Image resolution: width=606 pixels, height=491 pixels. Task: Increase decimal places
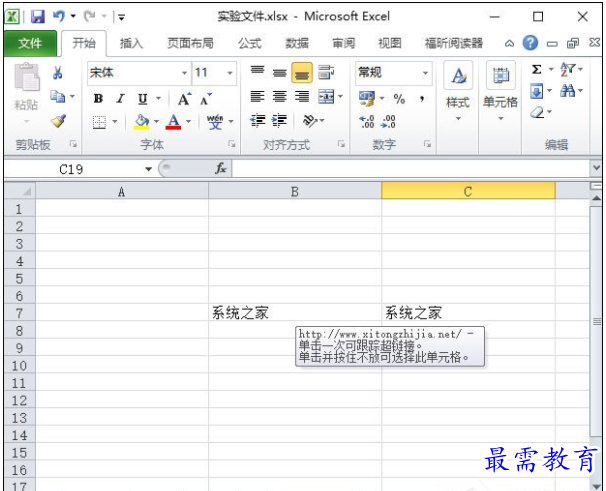point(366,122)
